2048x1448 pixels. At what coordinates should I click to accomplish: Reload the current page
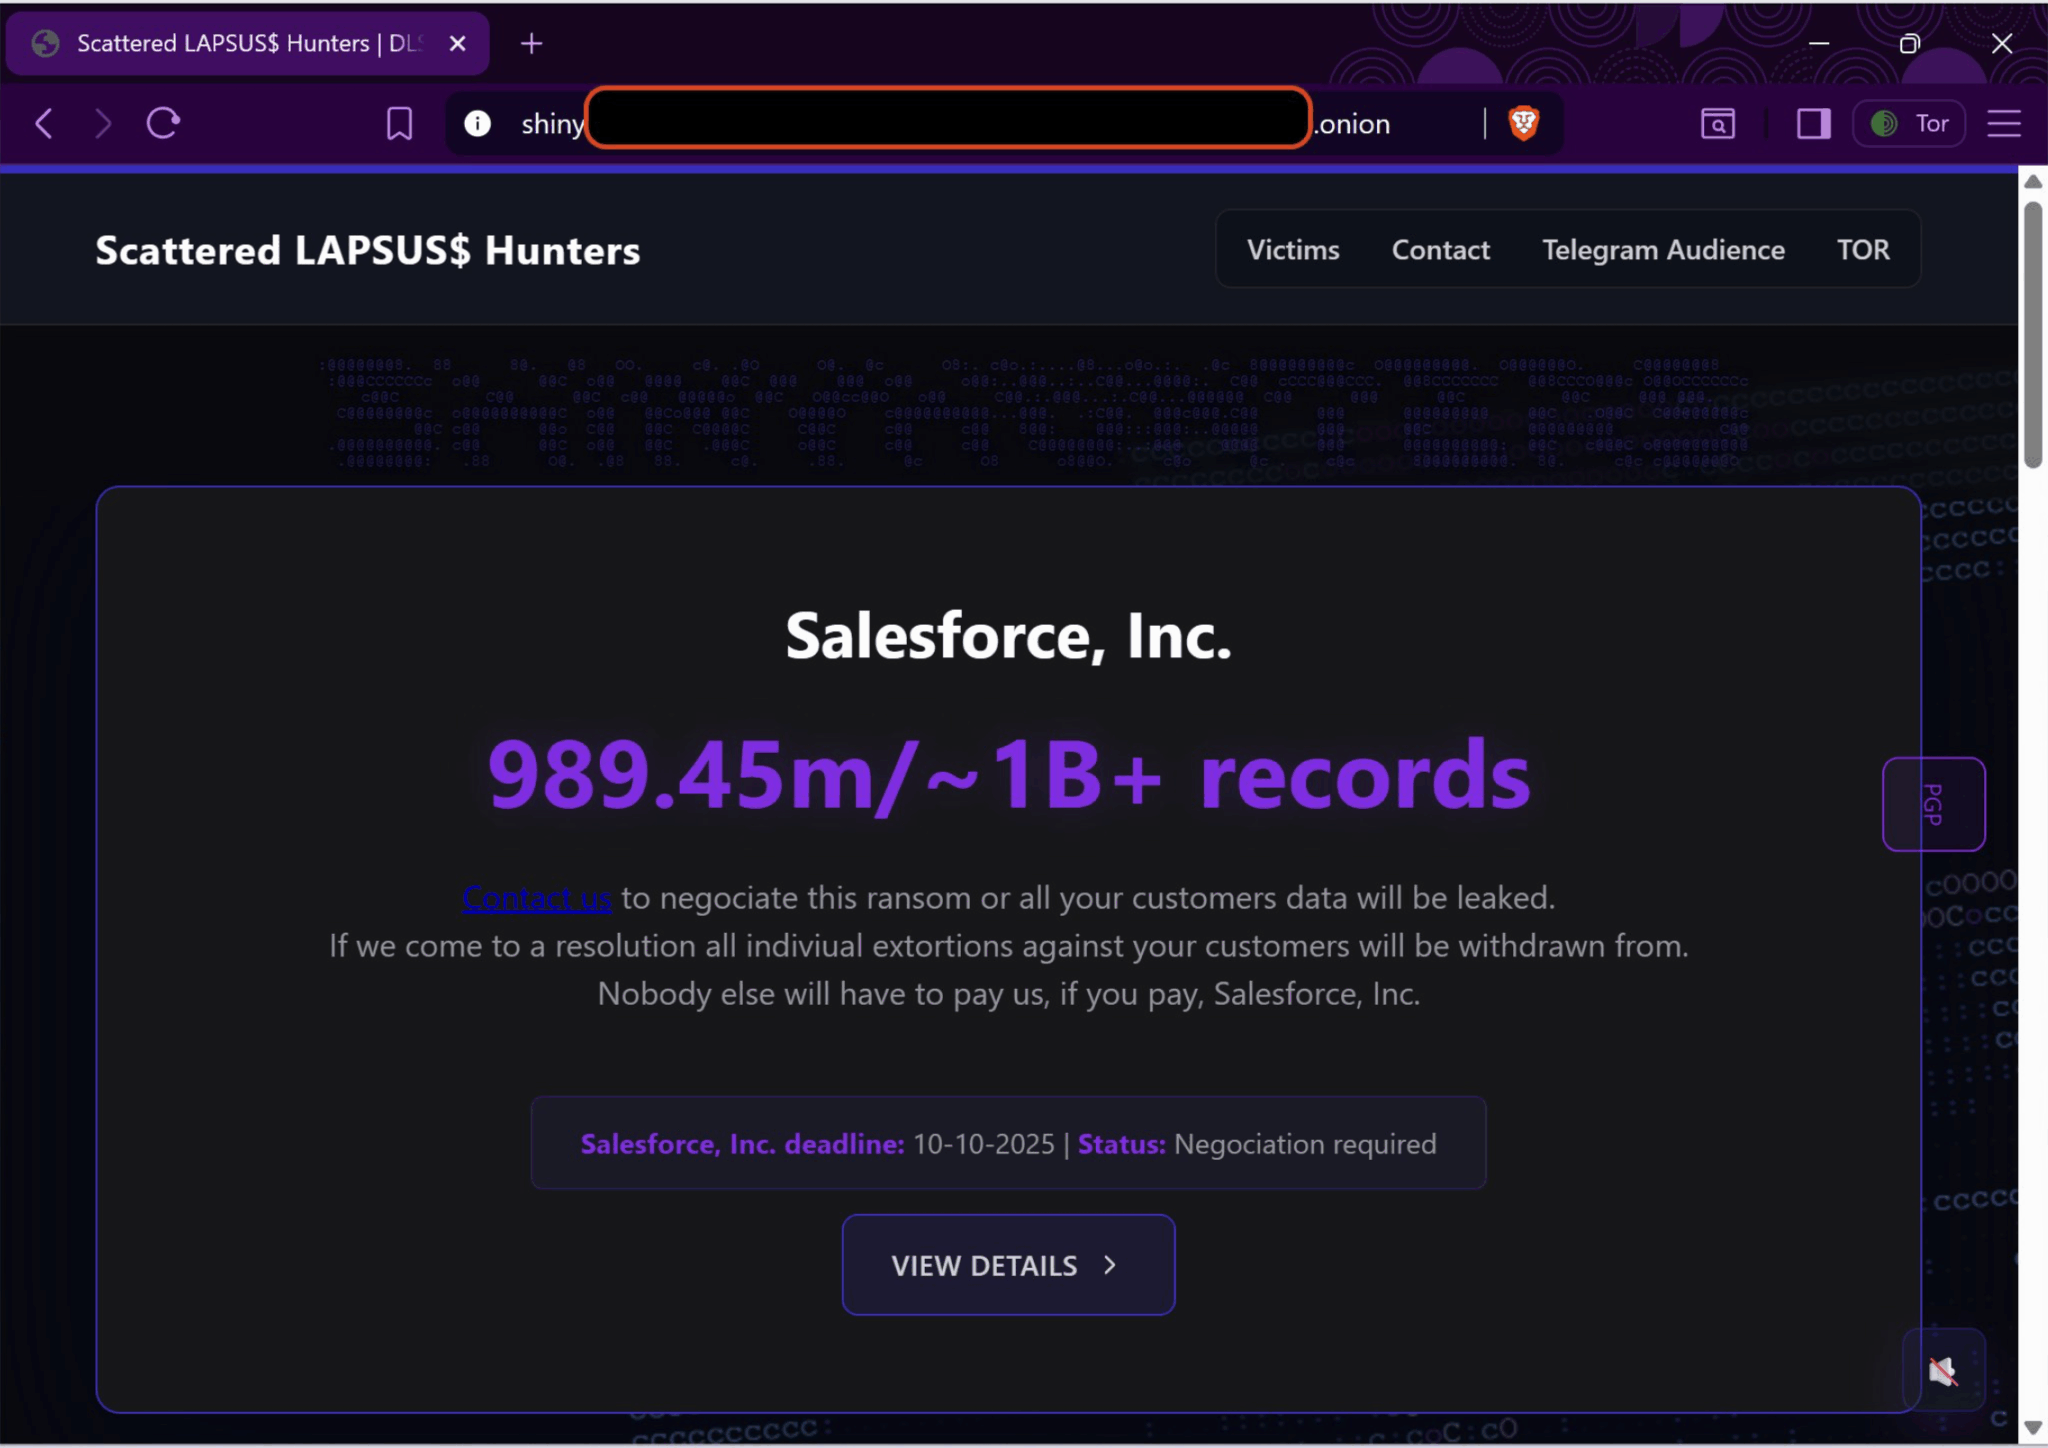tap(163, 123)
